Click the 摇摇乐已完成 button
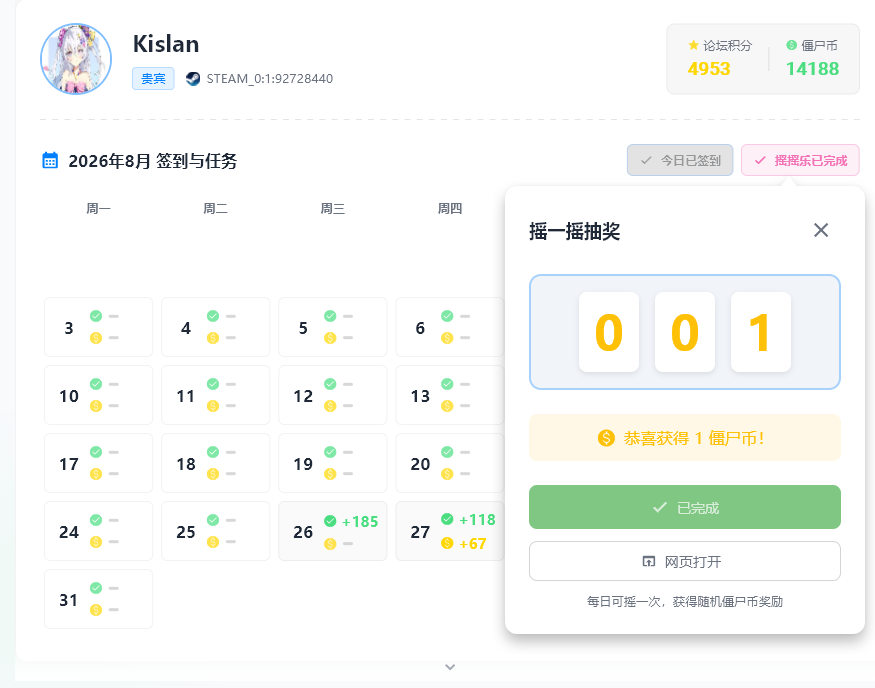 (800, 161)
